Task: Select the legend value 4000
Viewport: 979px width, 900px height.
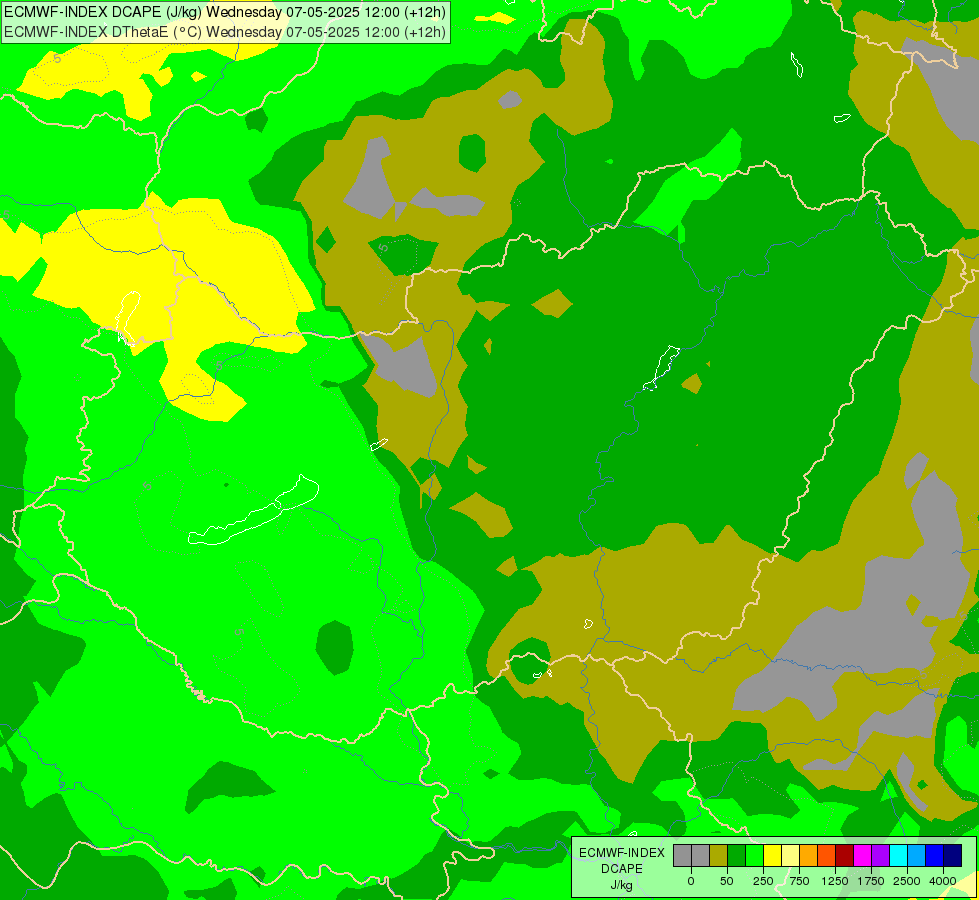Action: [x=943, y=881]
